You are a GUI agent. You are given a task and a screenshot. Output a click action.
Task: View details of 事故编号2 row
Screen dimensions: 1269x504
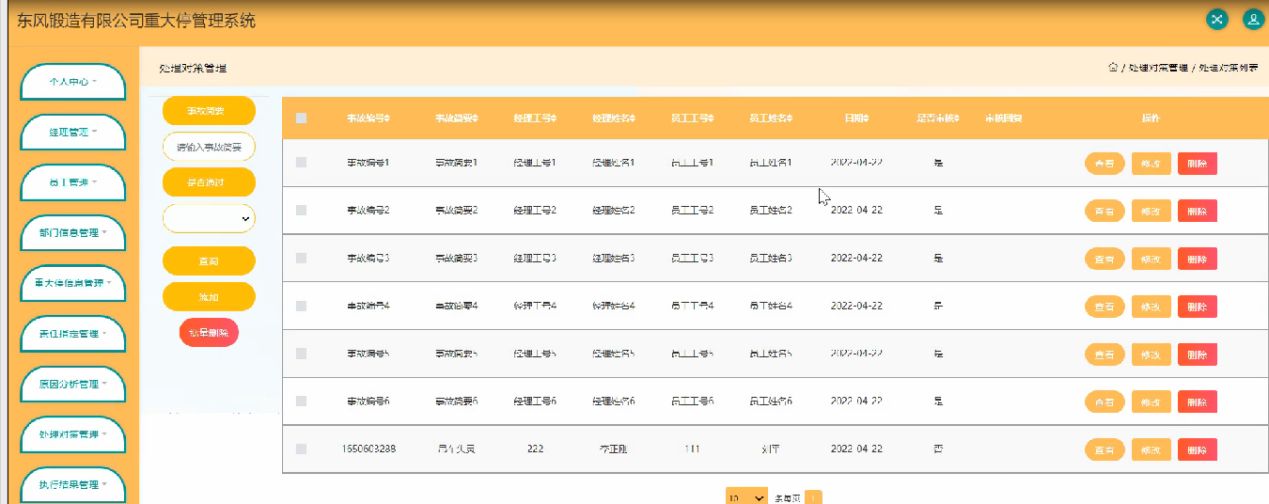coord(1105,211)
